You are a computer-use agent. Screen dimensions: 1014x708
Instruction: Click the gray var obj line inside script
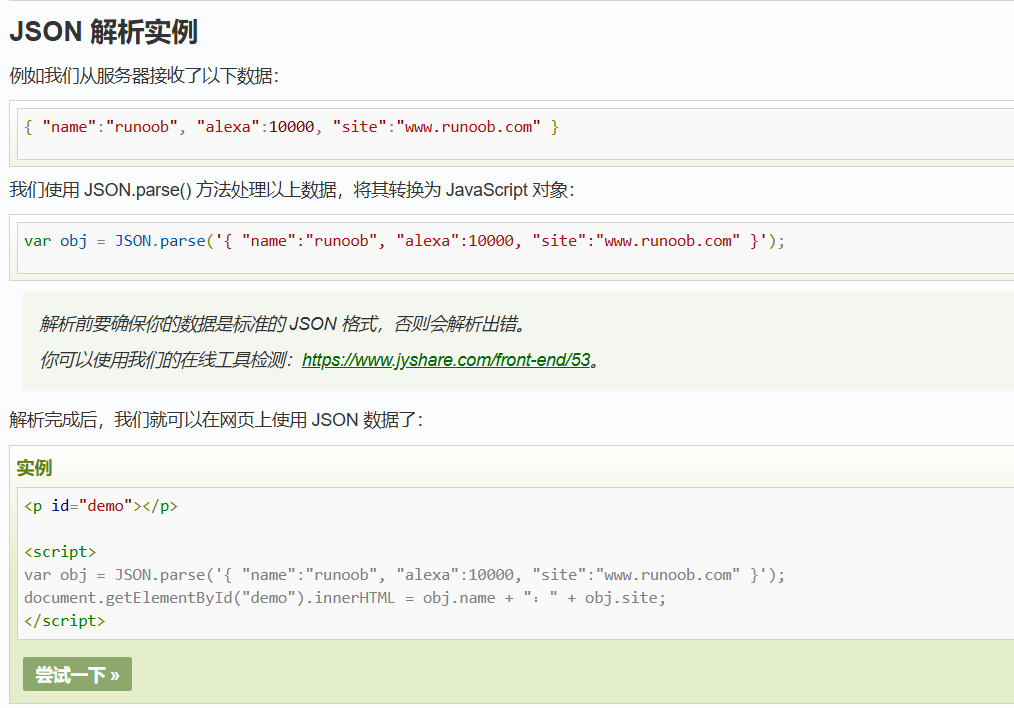click(404, 575)
